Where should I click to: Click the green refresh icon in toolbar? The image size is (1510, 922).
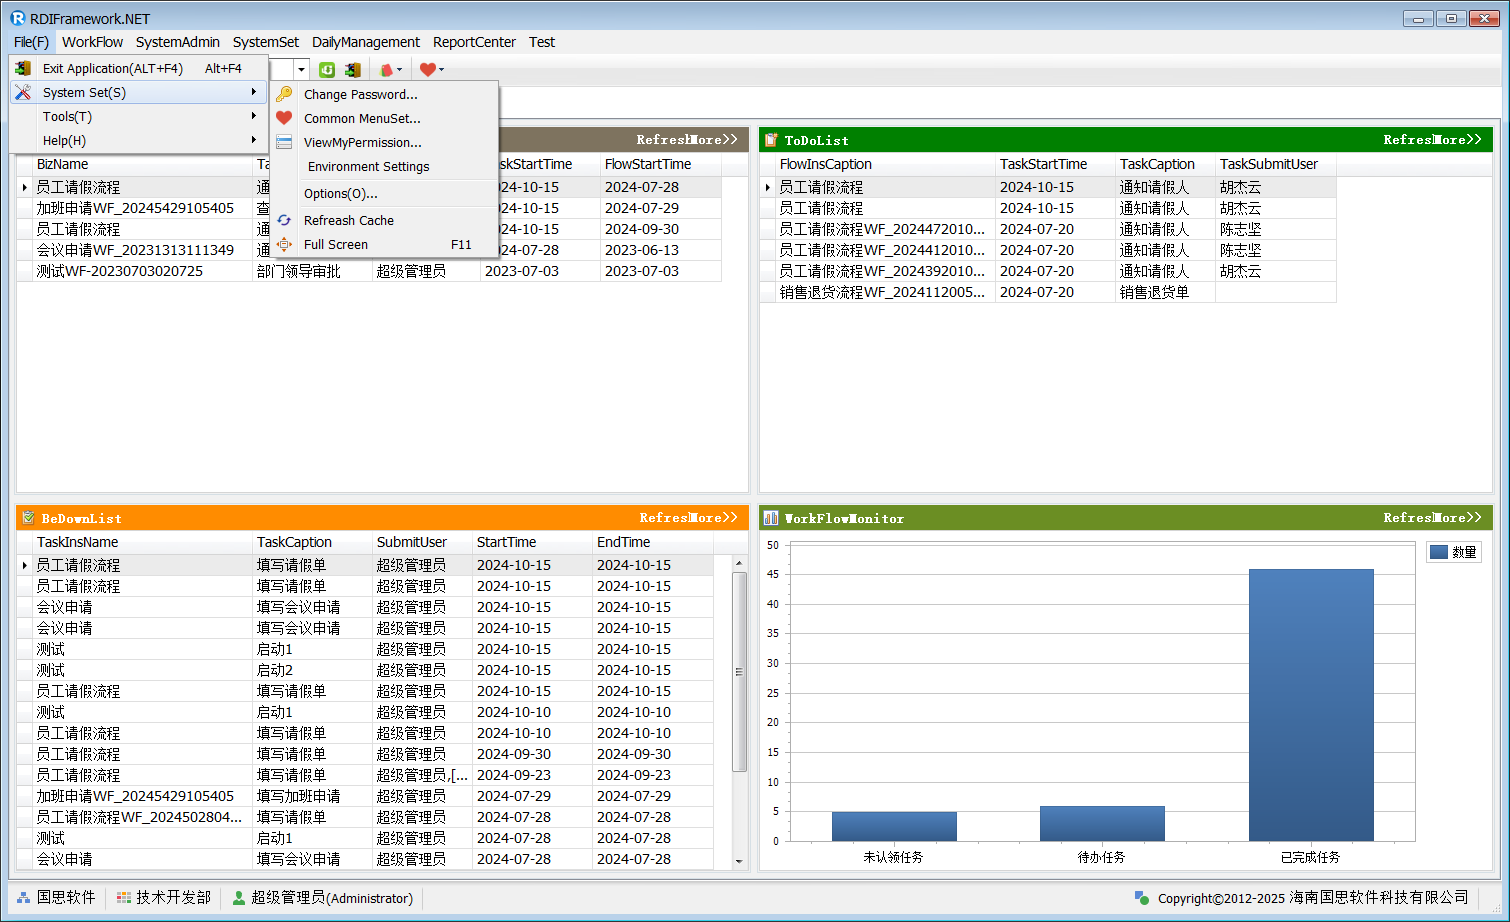coord(327,70)
